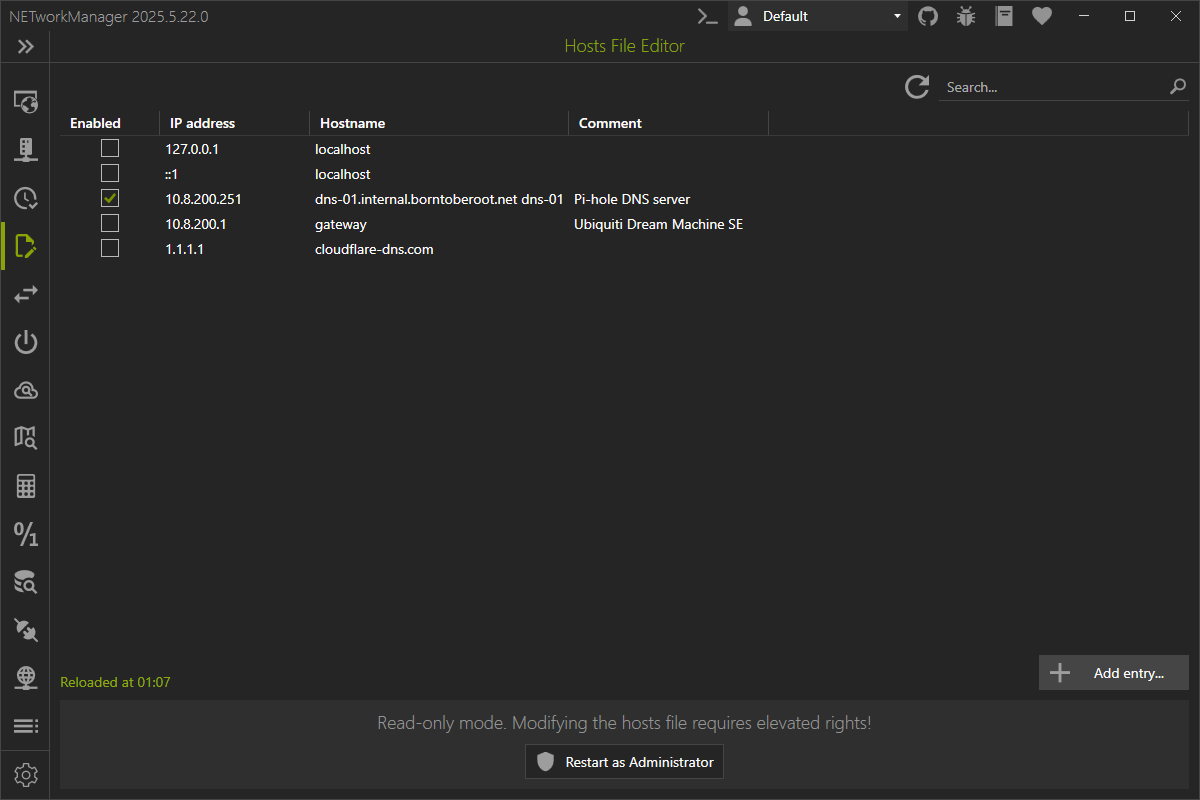Open settings gear in sidebar

pyautogui.click(x=26, y=774)
